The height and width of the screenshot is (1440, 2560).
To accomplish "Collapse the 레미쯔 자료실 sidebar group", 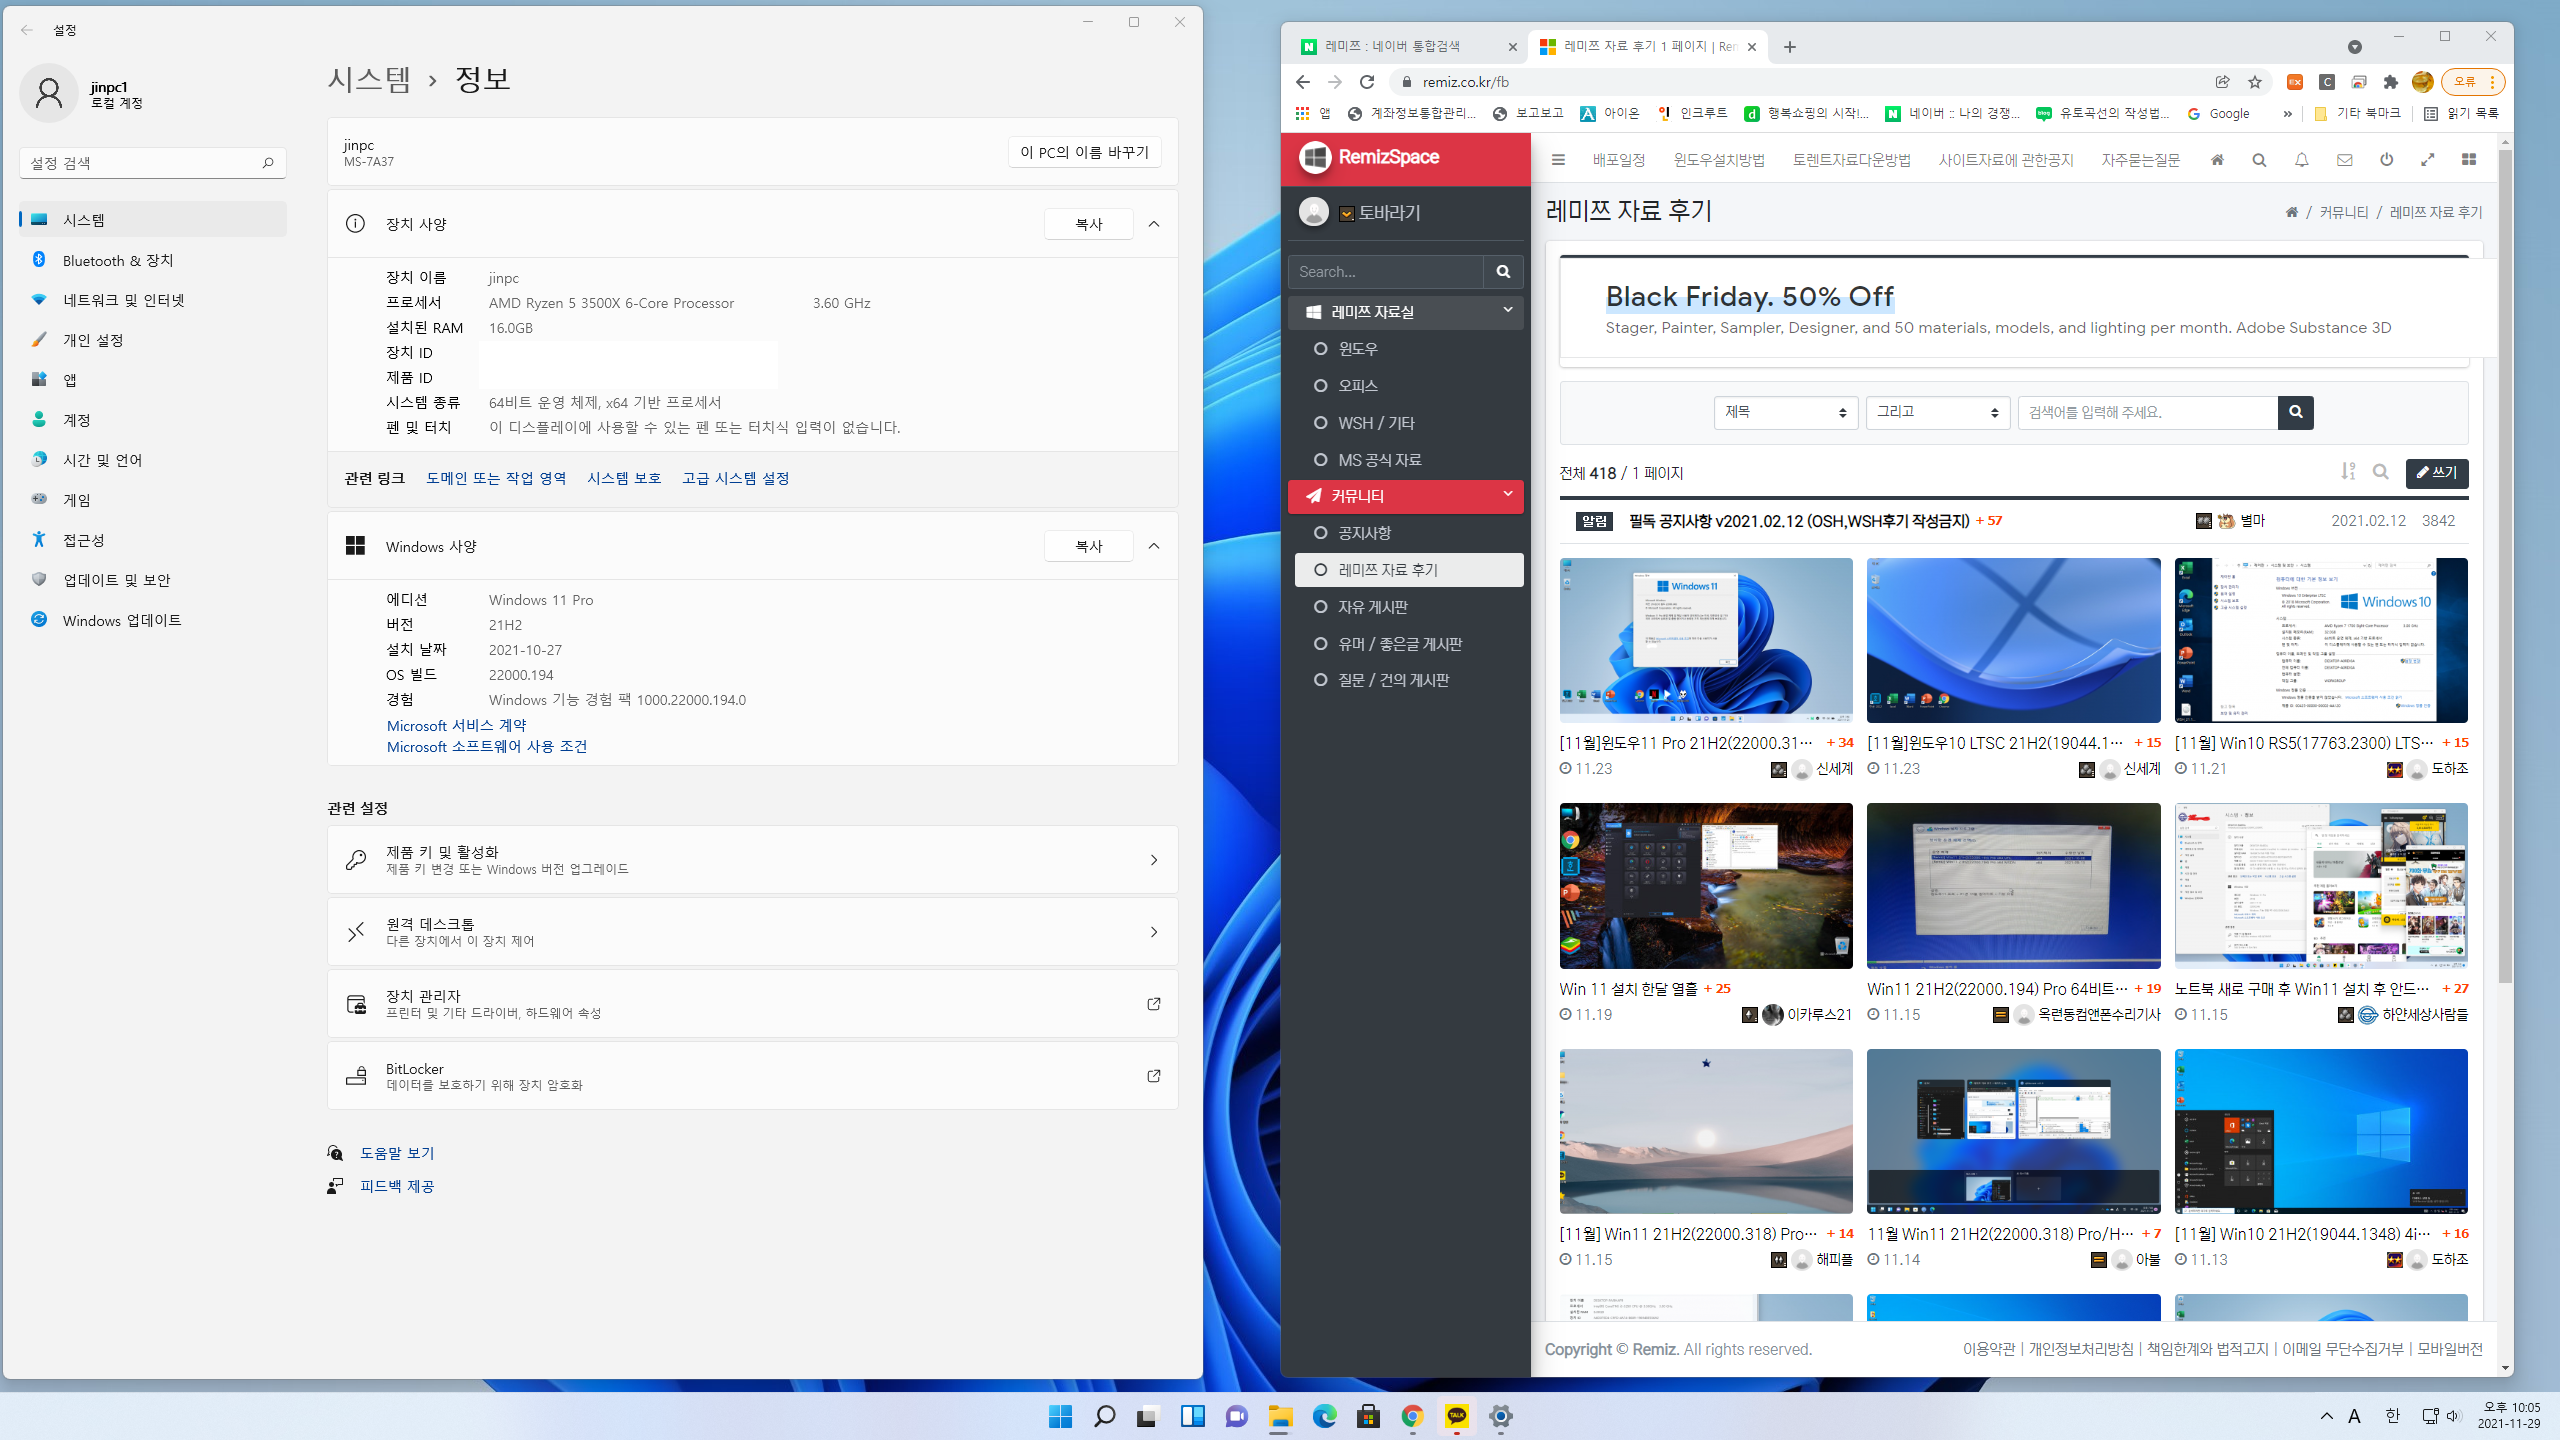I will 1405,312.
